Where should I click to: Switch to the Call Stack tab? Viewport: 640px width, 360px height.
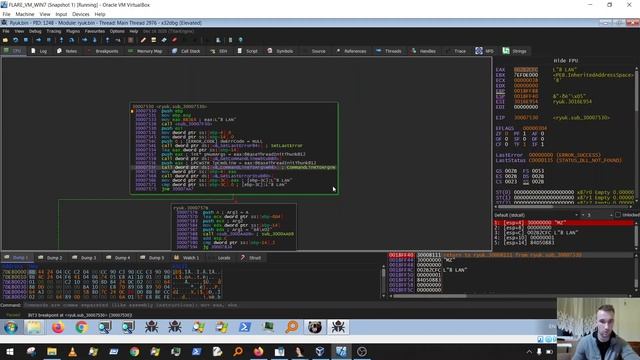point(186,51)
